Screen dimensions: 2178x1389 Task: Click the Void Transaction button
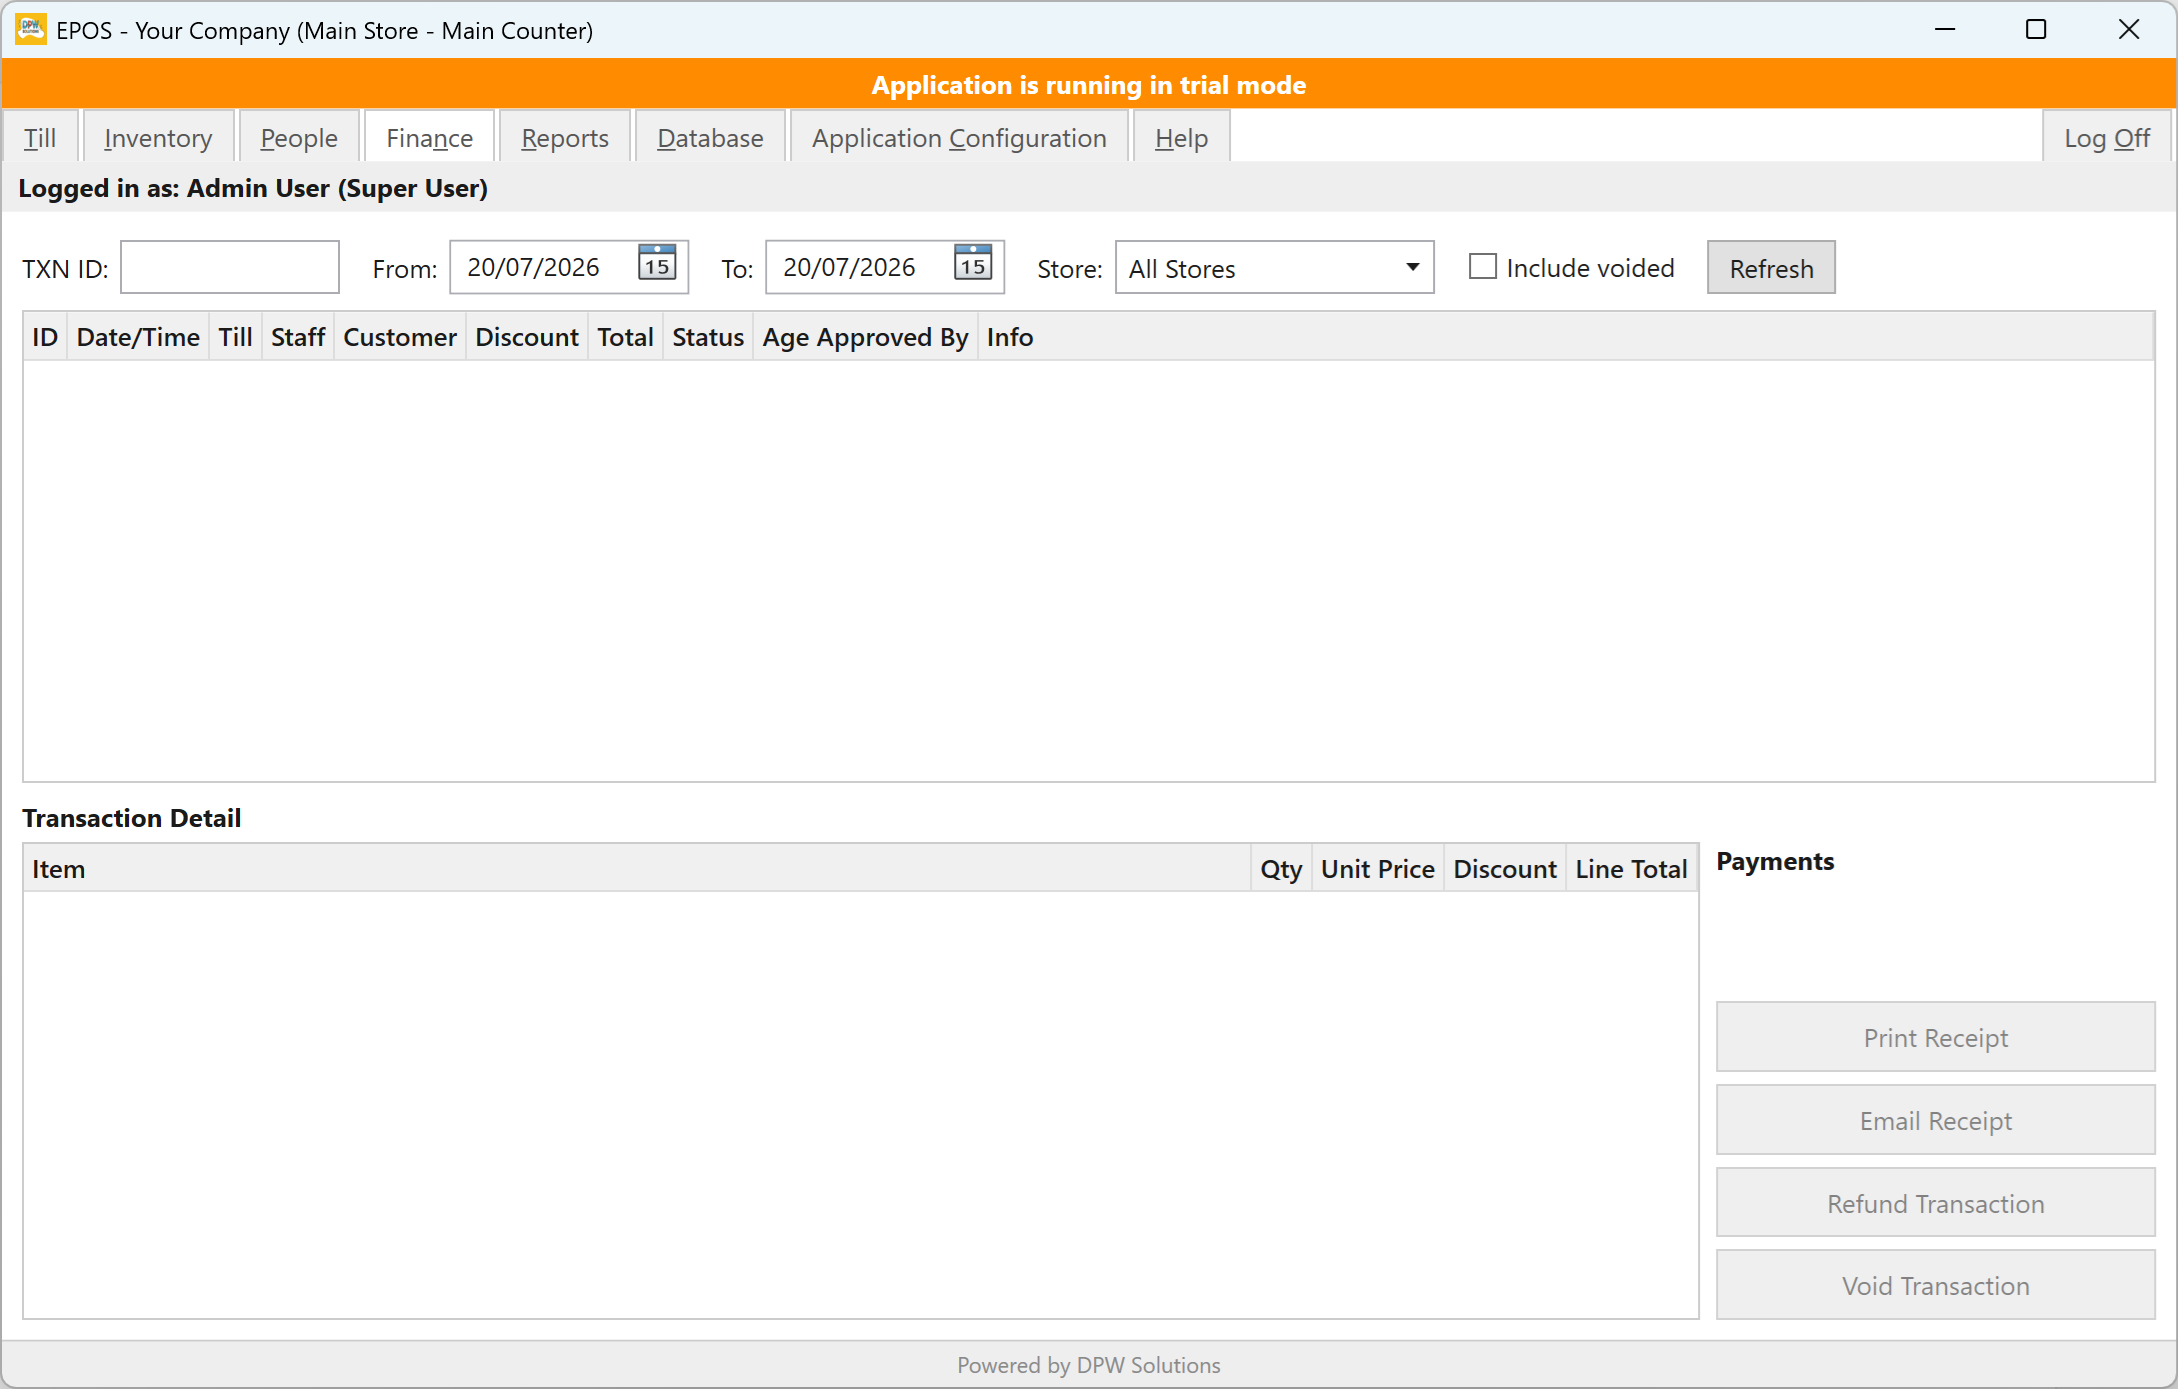(x=1935, y=1285)
